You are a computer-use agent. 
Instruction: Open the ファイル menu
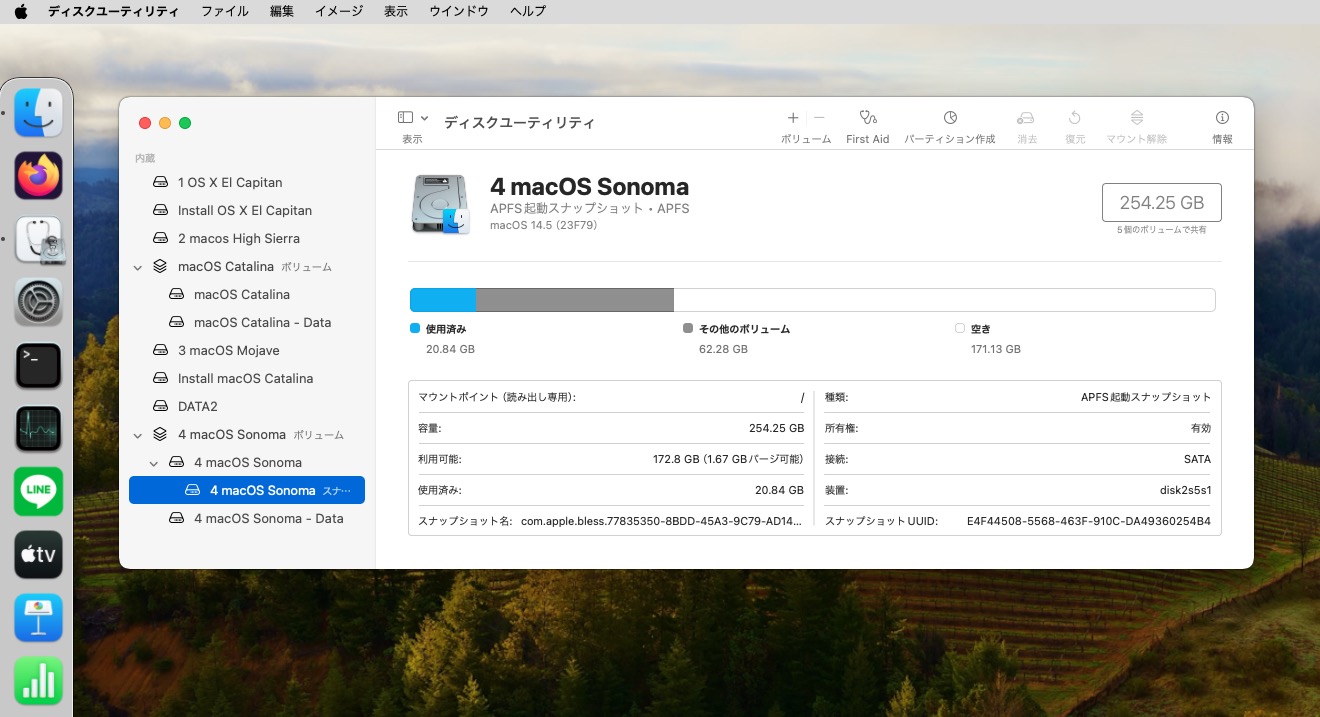coord(225,11)
